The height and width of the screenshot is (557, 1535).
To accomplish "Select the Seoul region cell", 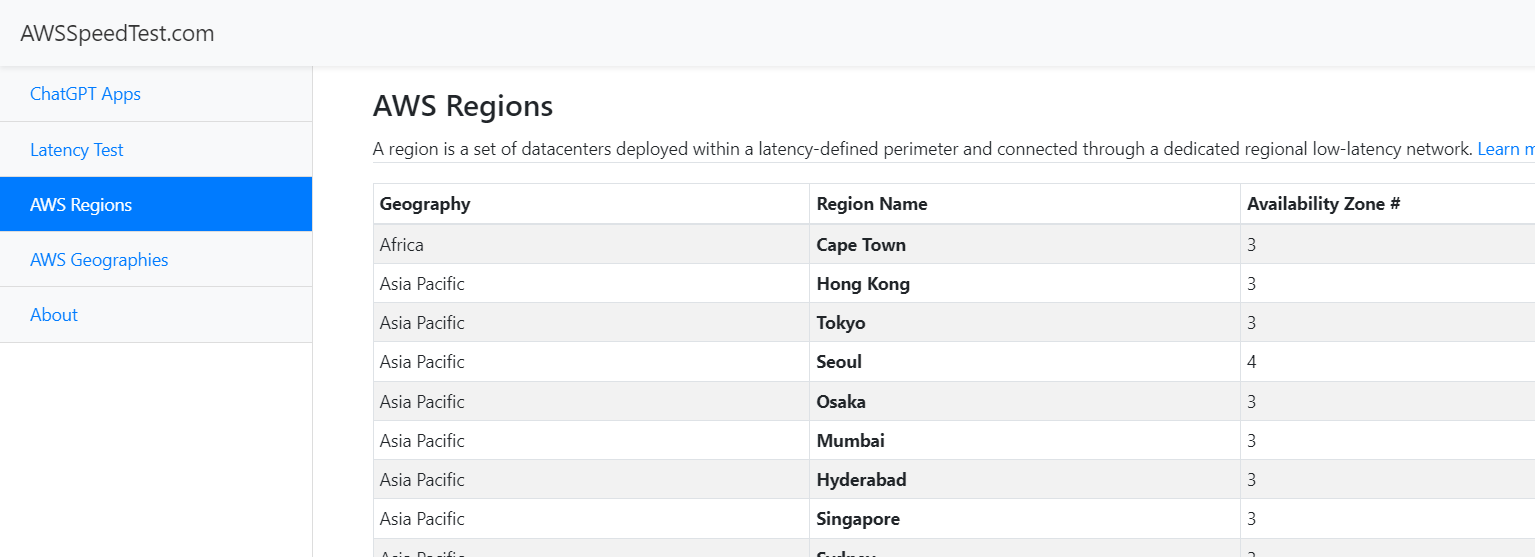I will tap(839, 362).
